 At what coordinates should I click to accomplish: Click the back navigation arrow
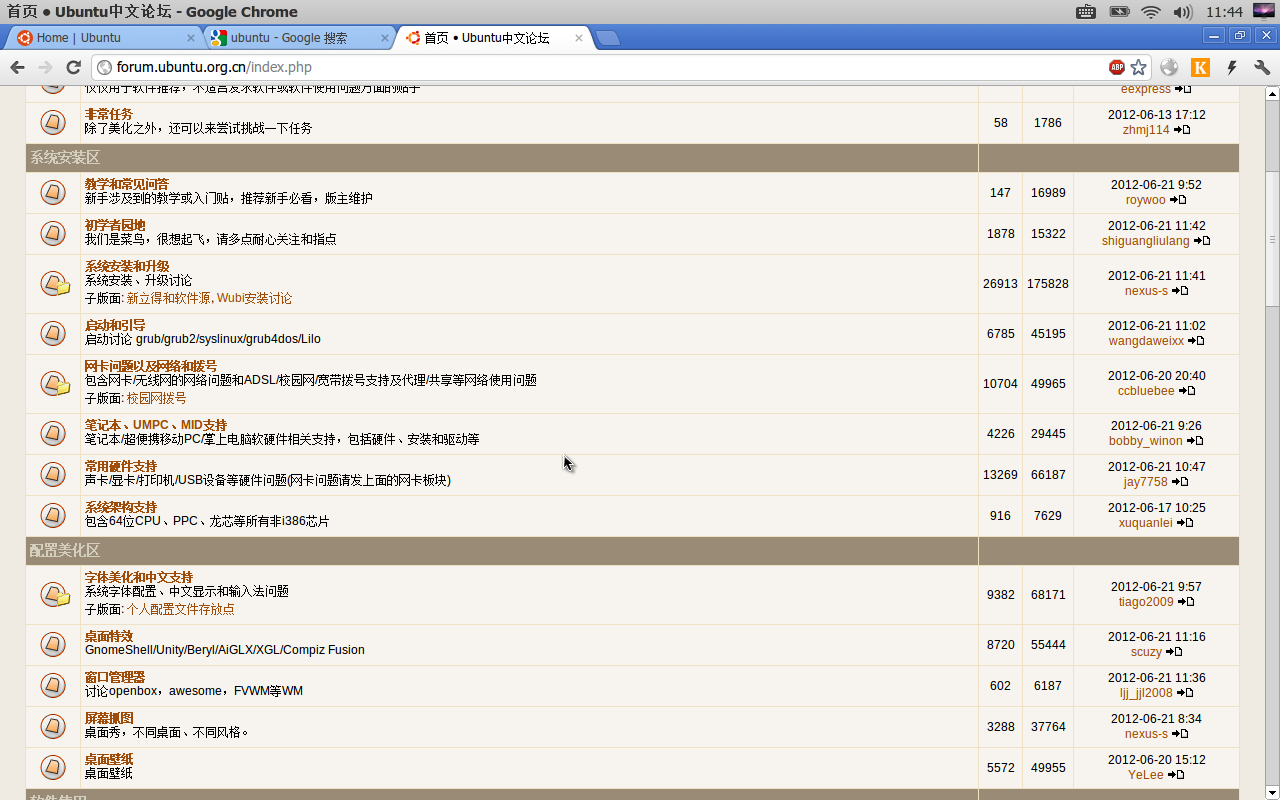pyautogui.click(x=17, y=67)
